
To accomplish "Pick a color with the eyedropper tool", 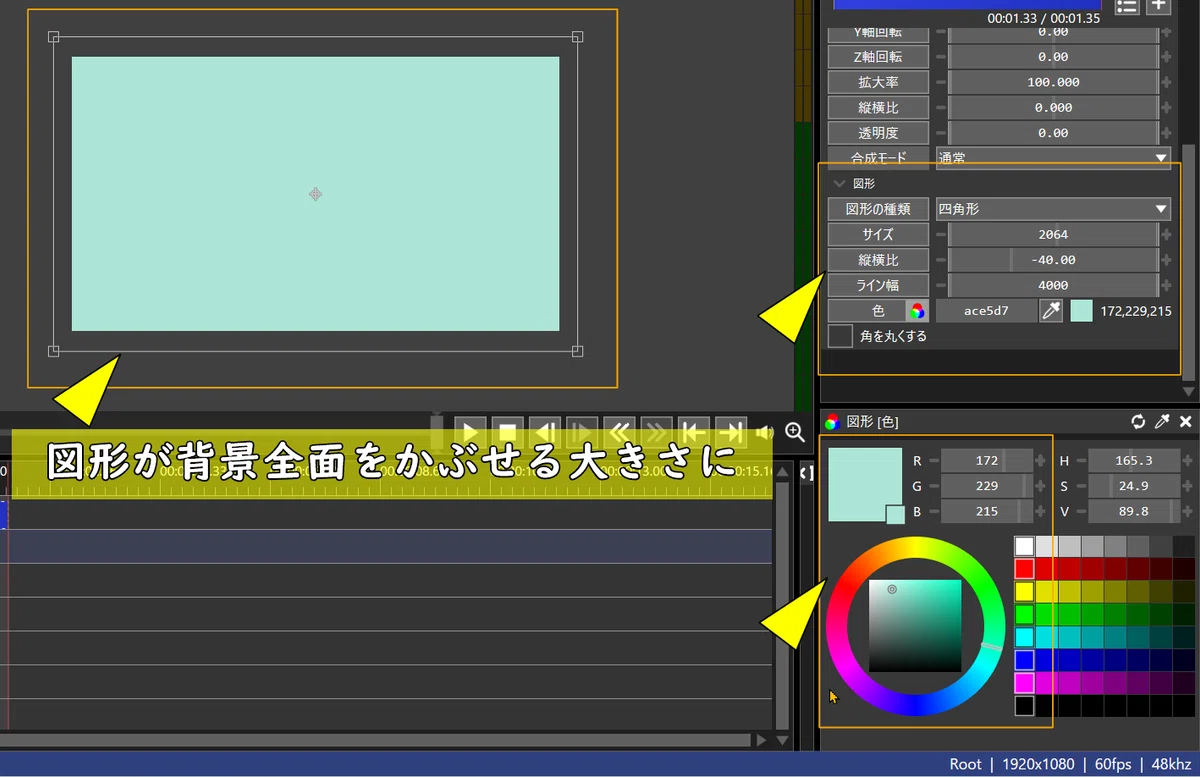I will [x=1051, y=311].
